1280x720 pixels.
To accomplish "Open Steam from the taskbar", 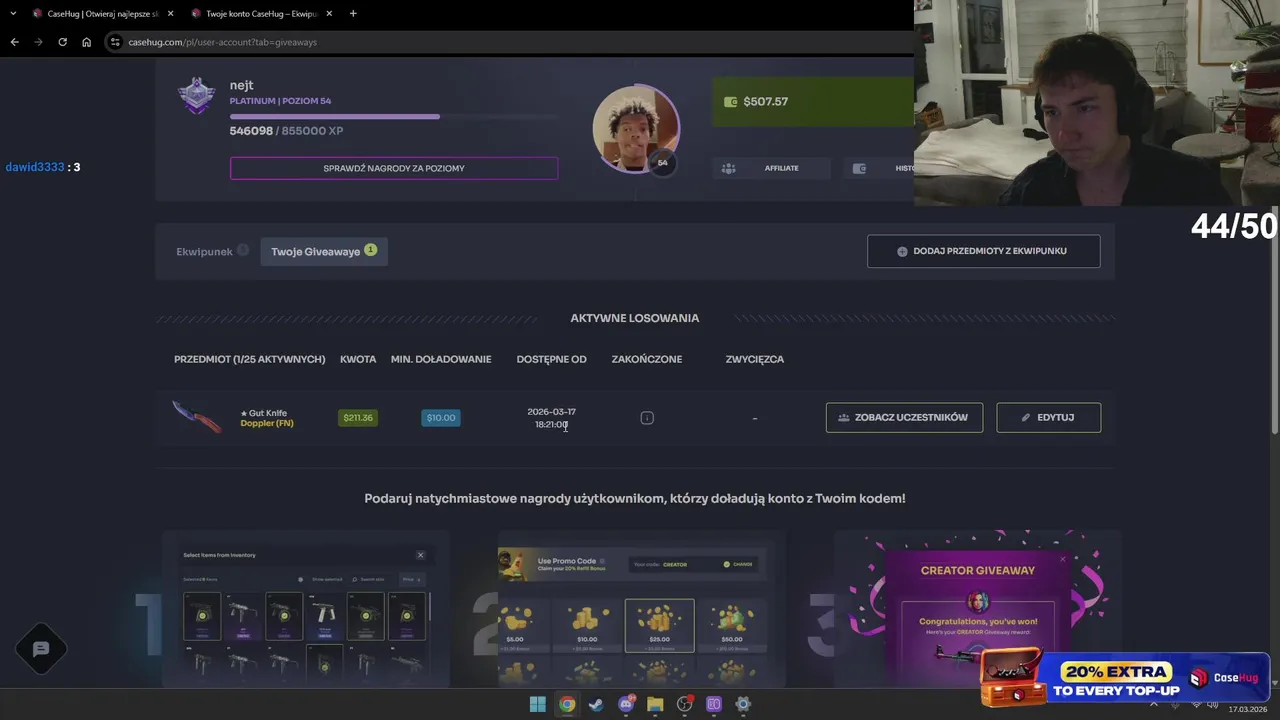I will coord(596,704).
